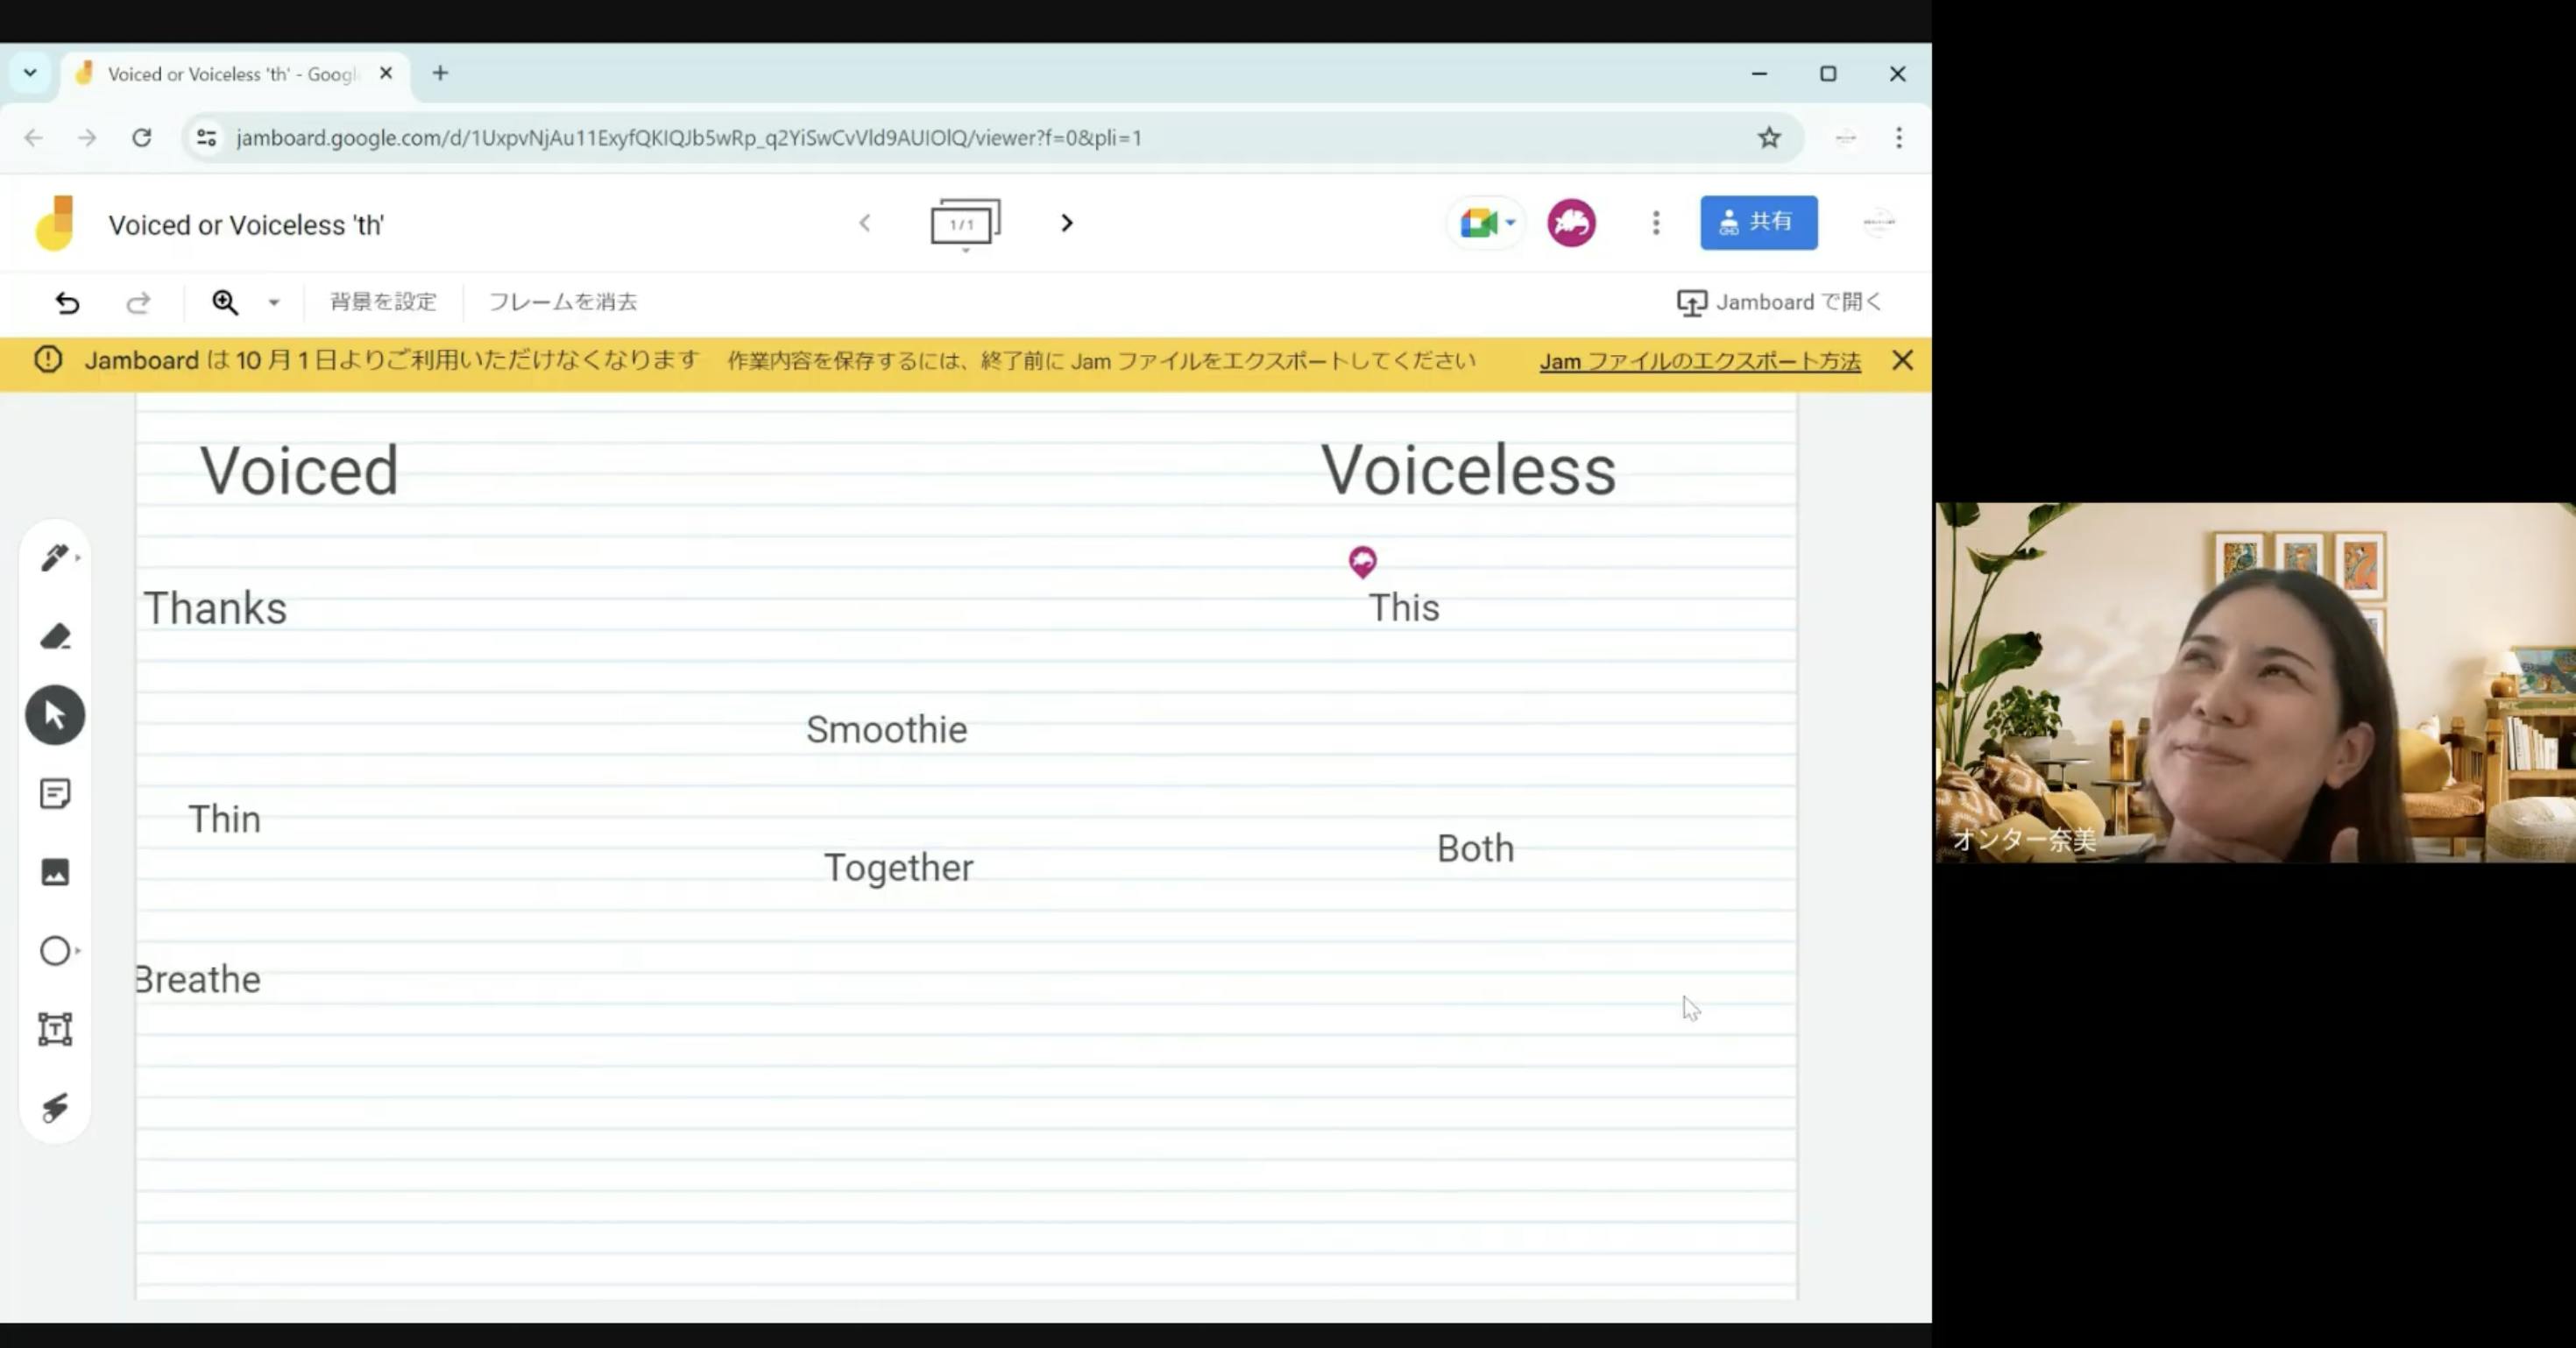Choose the Circle shape tool

(55, 950)
